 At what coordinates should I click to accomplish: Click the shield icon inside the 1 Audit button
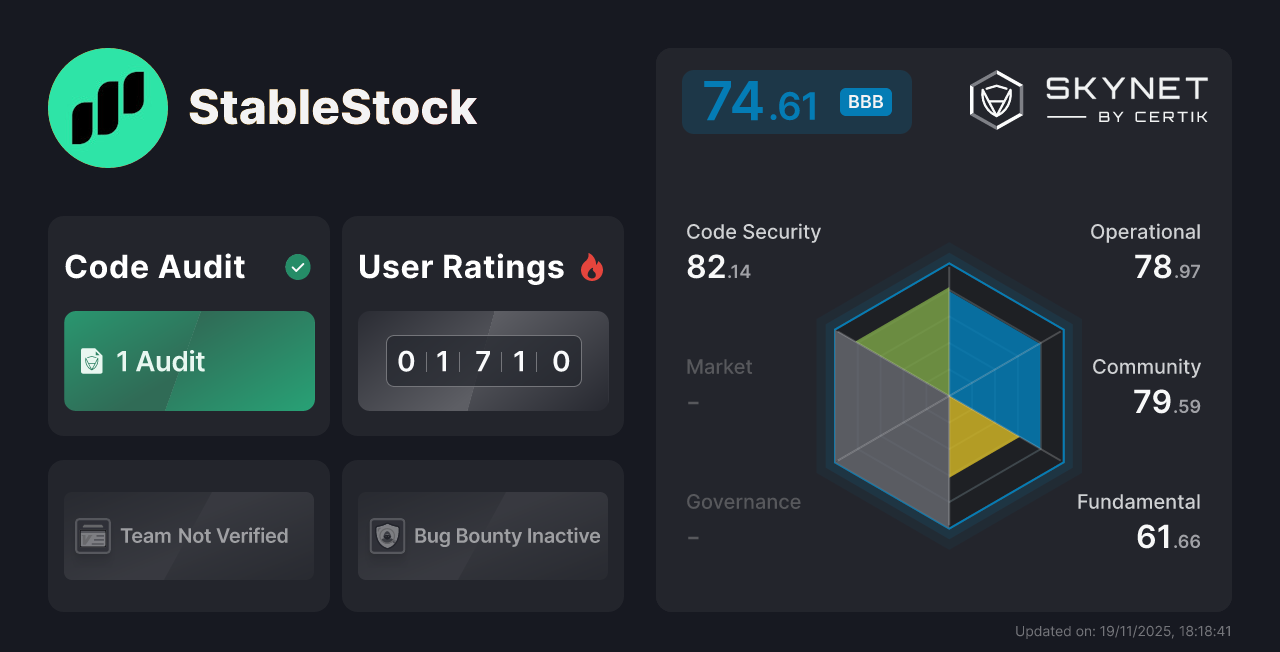click(92, 361)
